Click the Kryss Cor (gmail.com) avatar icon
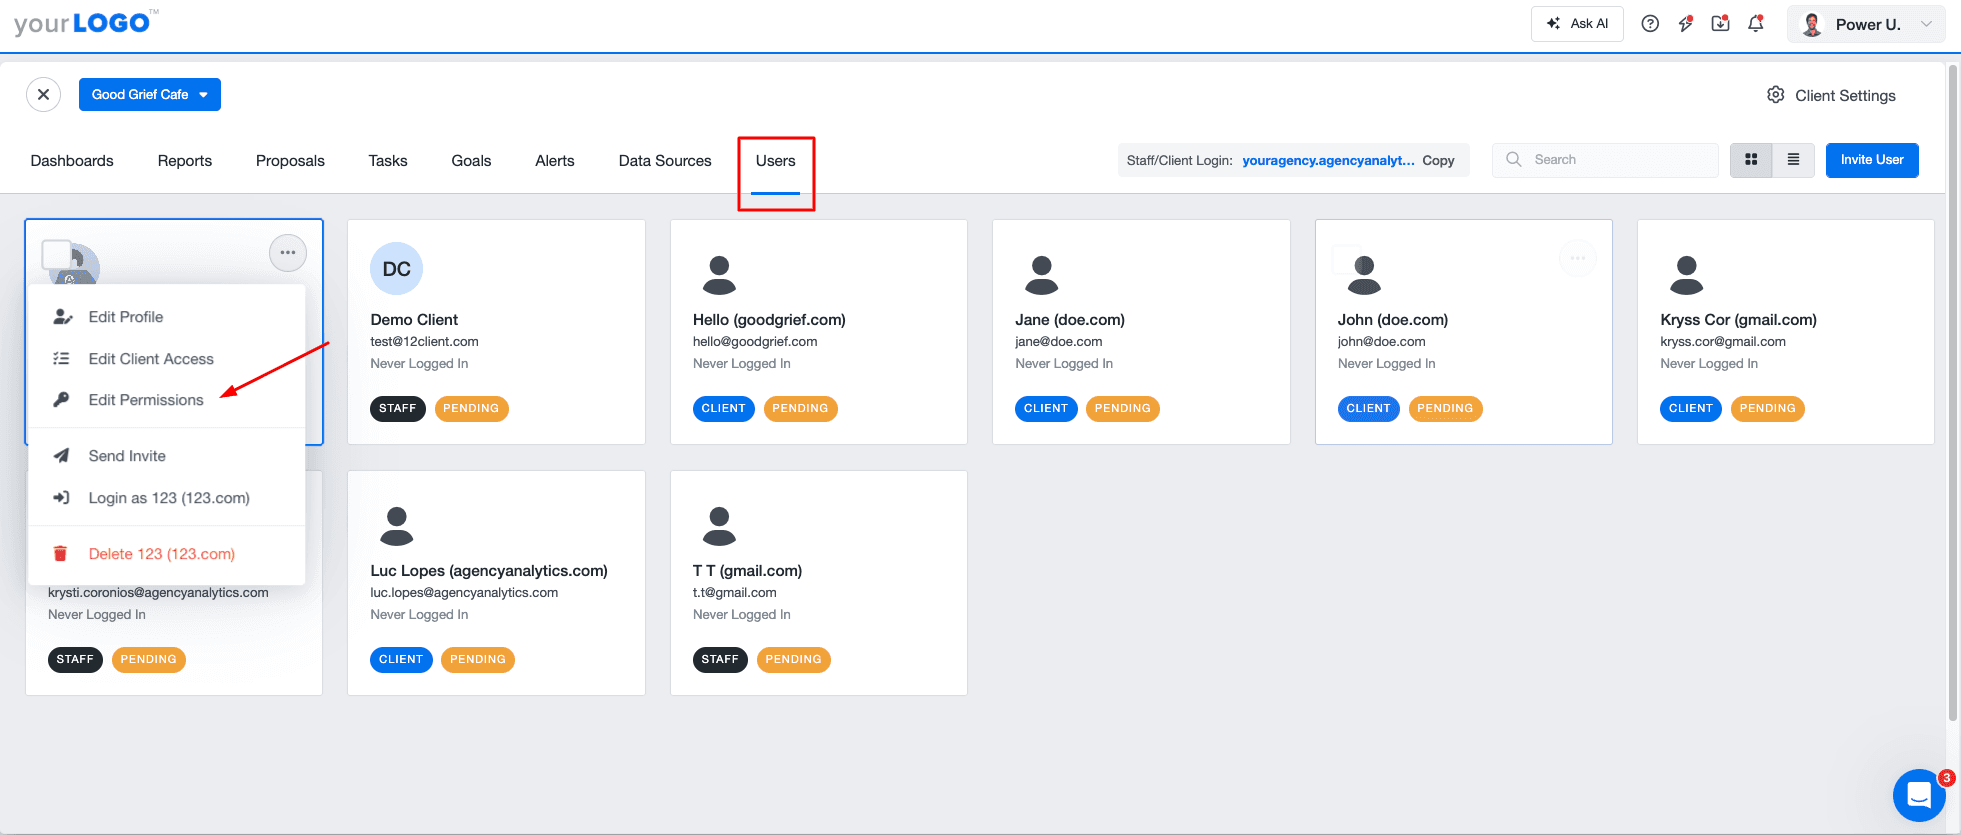 point(1687,275)
